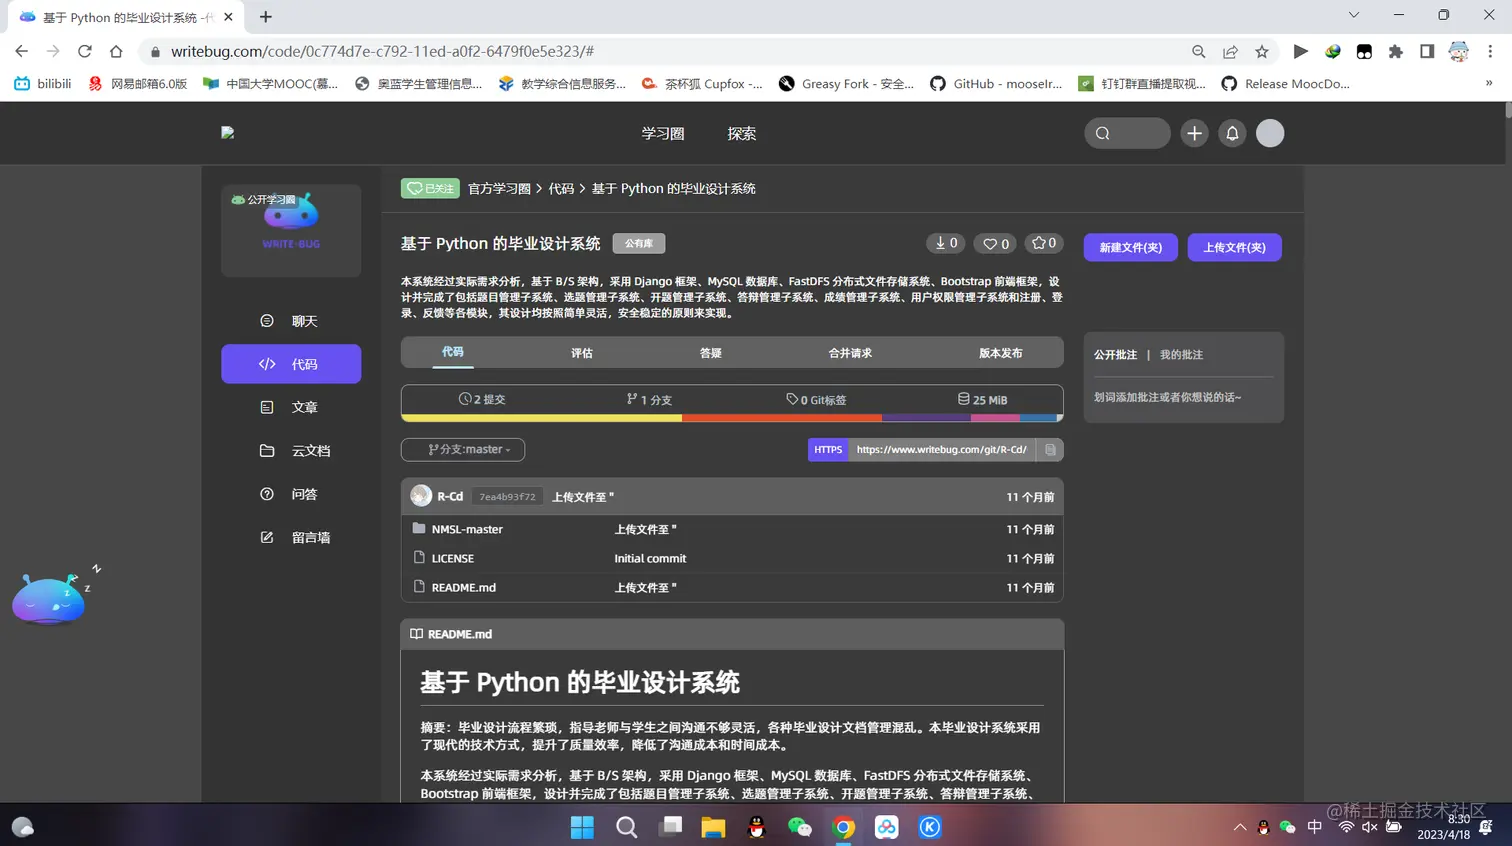Open a new browser tab

265,17
